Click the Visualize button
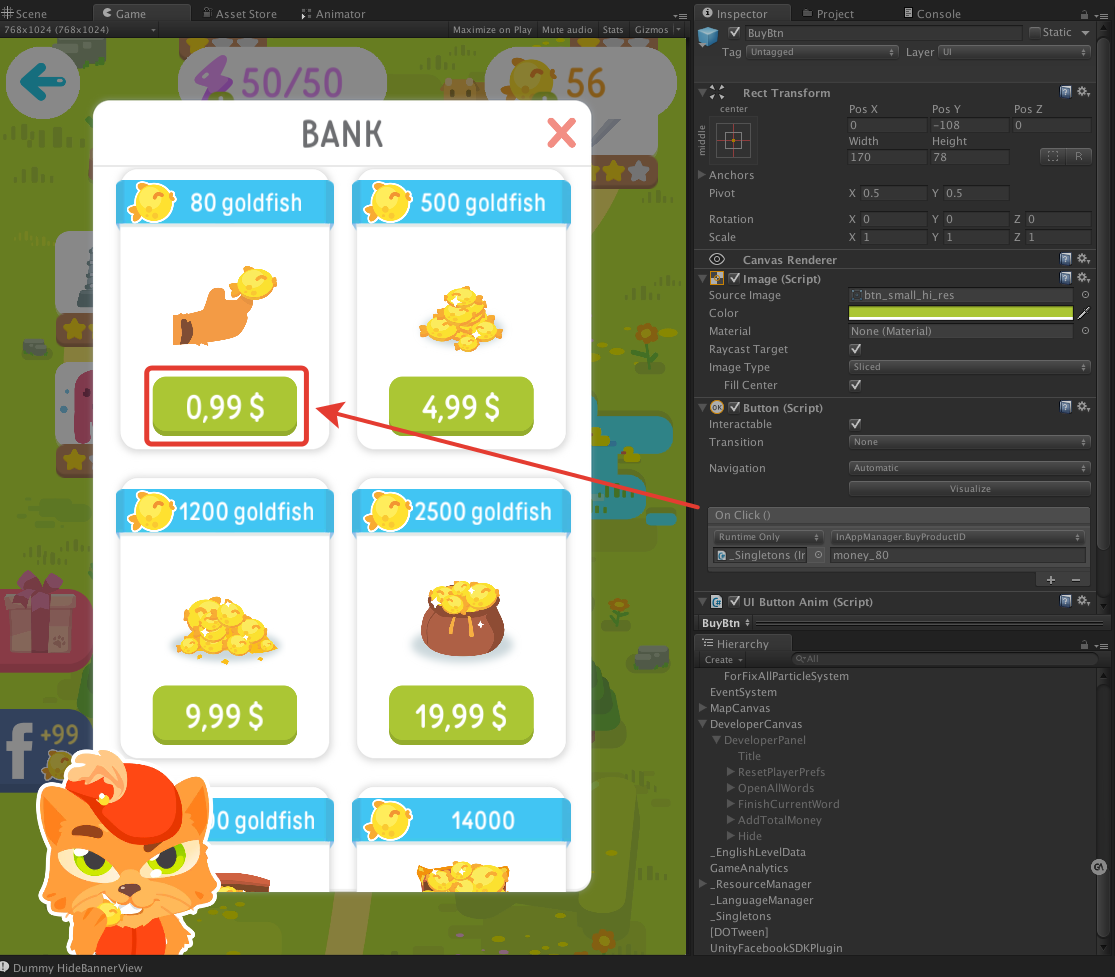This screenshot has width=1115, height=977. click(969, 488)
